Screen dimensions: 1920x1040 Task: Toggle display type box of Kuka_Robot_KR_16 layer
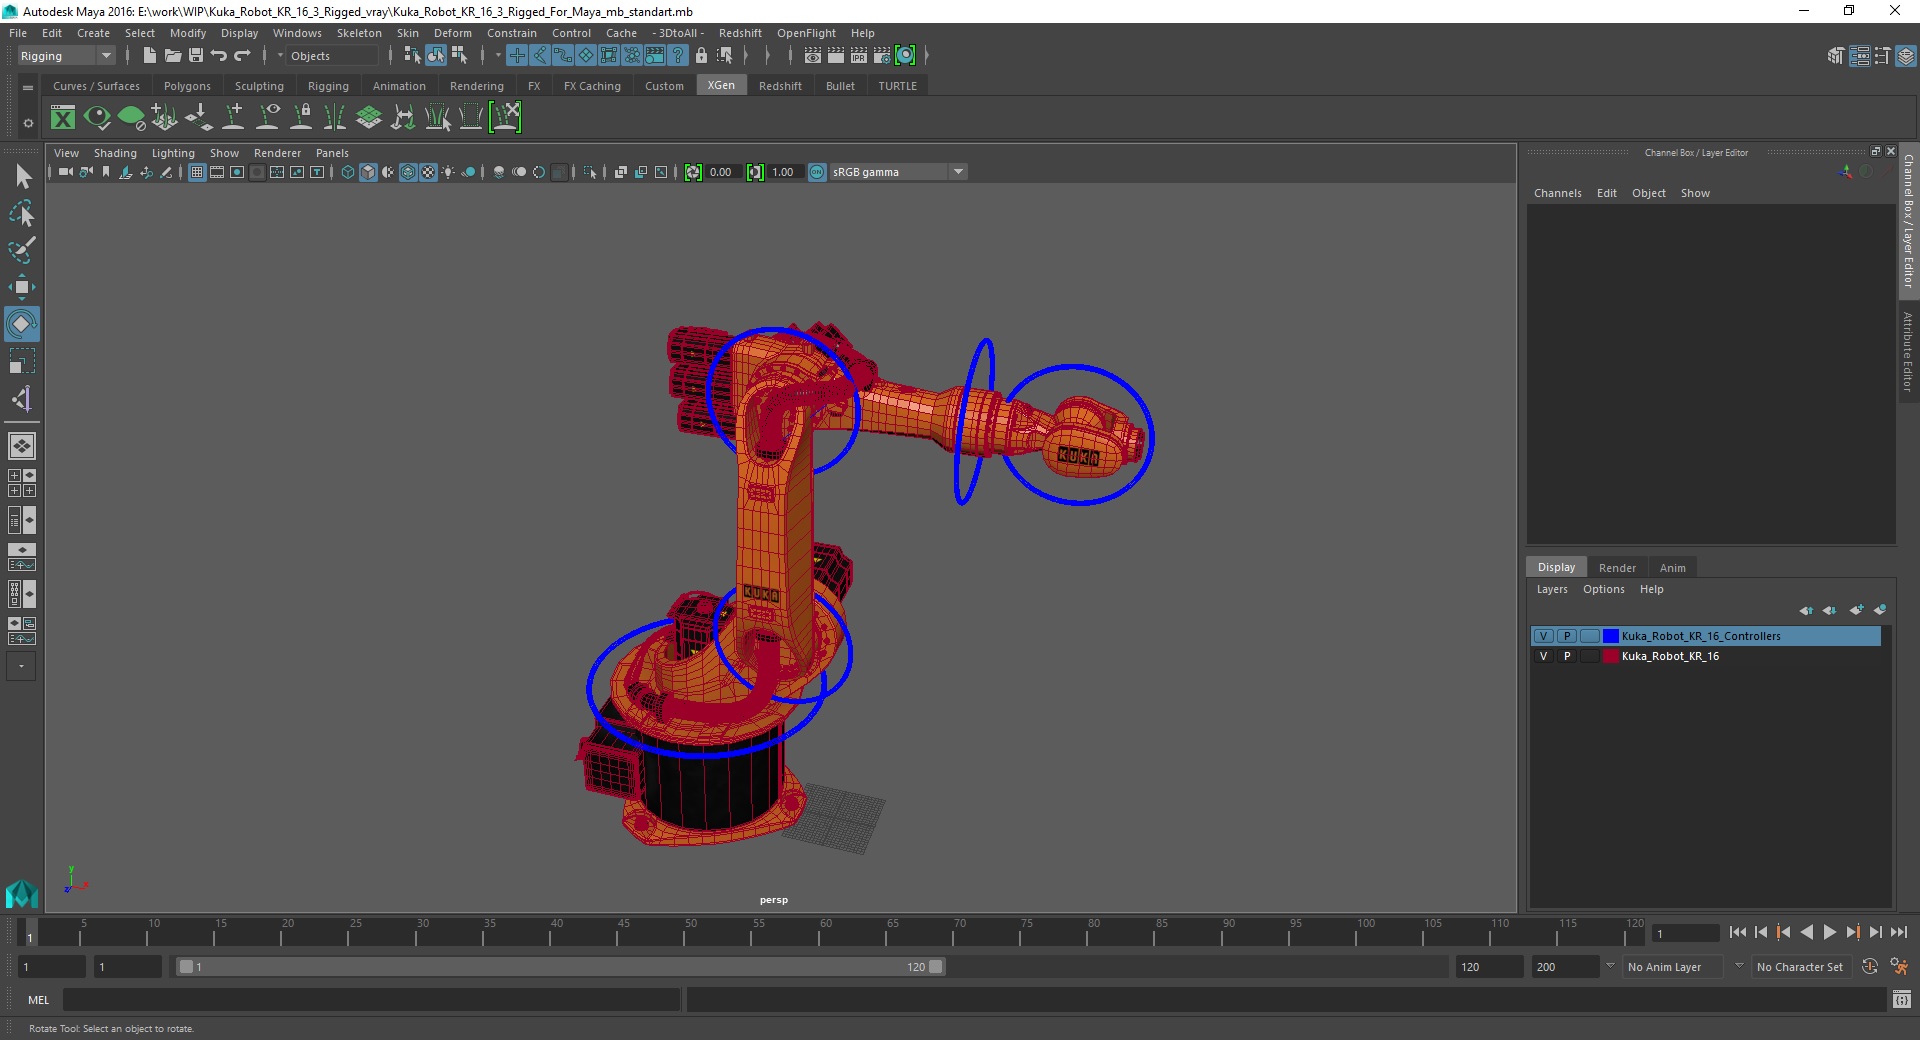[1590, 656]
